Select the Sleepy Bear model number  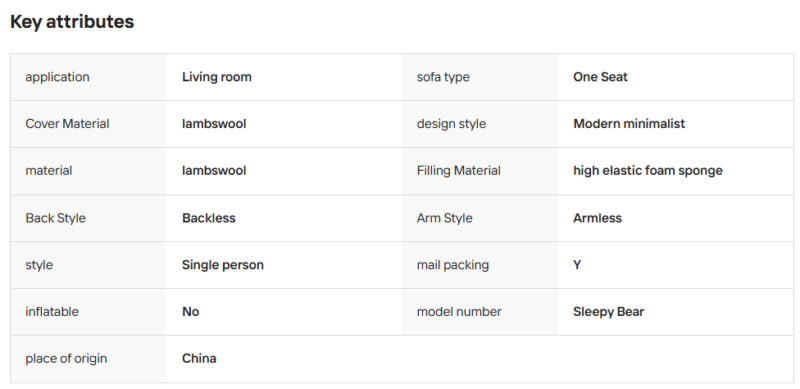(x=609, y=312)
